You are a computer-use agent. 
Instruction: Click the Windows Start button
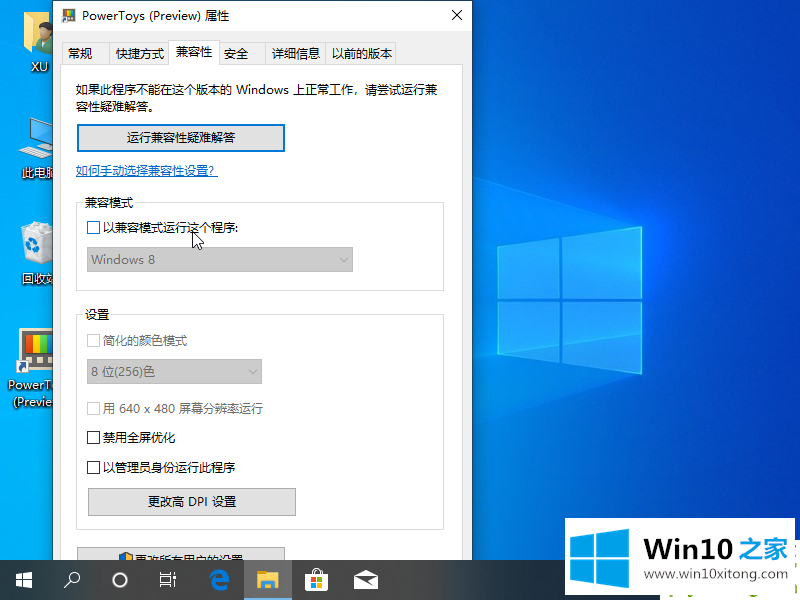tap(22, 579)
